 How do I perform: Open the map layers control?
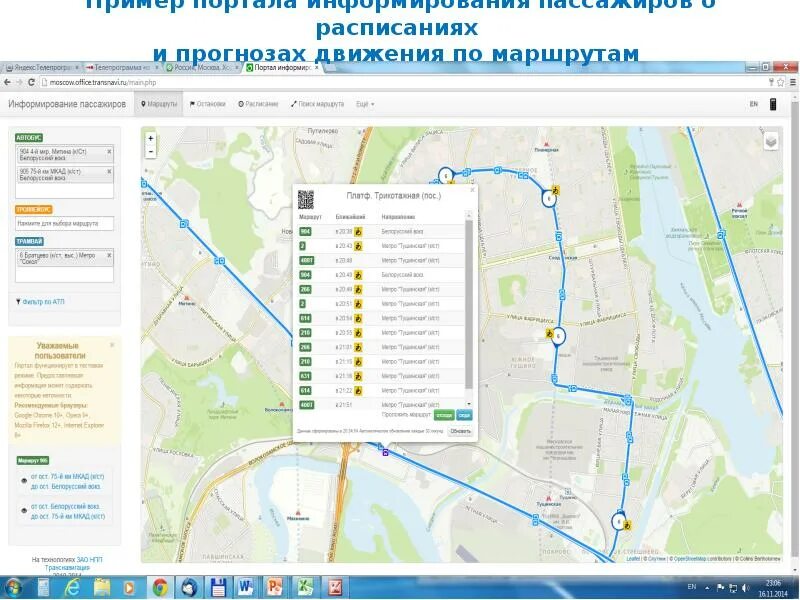[770, 141]
